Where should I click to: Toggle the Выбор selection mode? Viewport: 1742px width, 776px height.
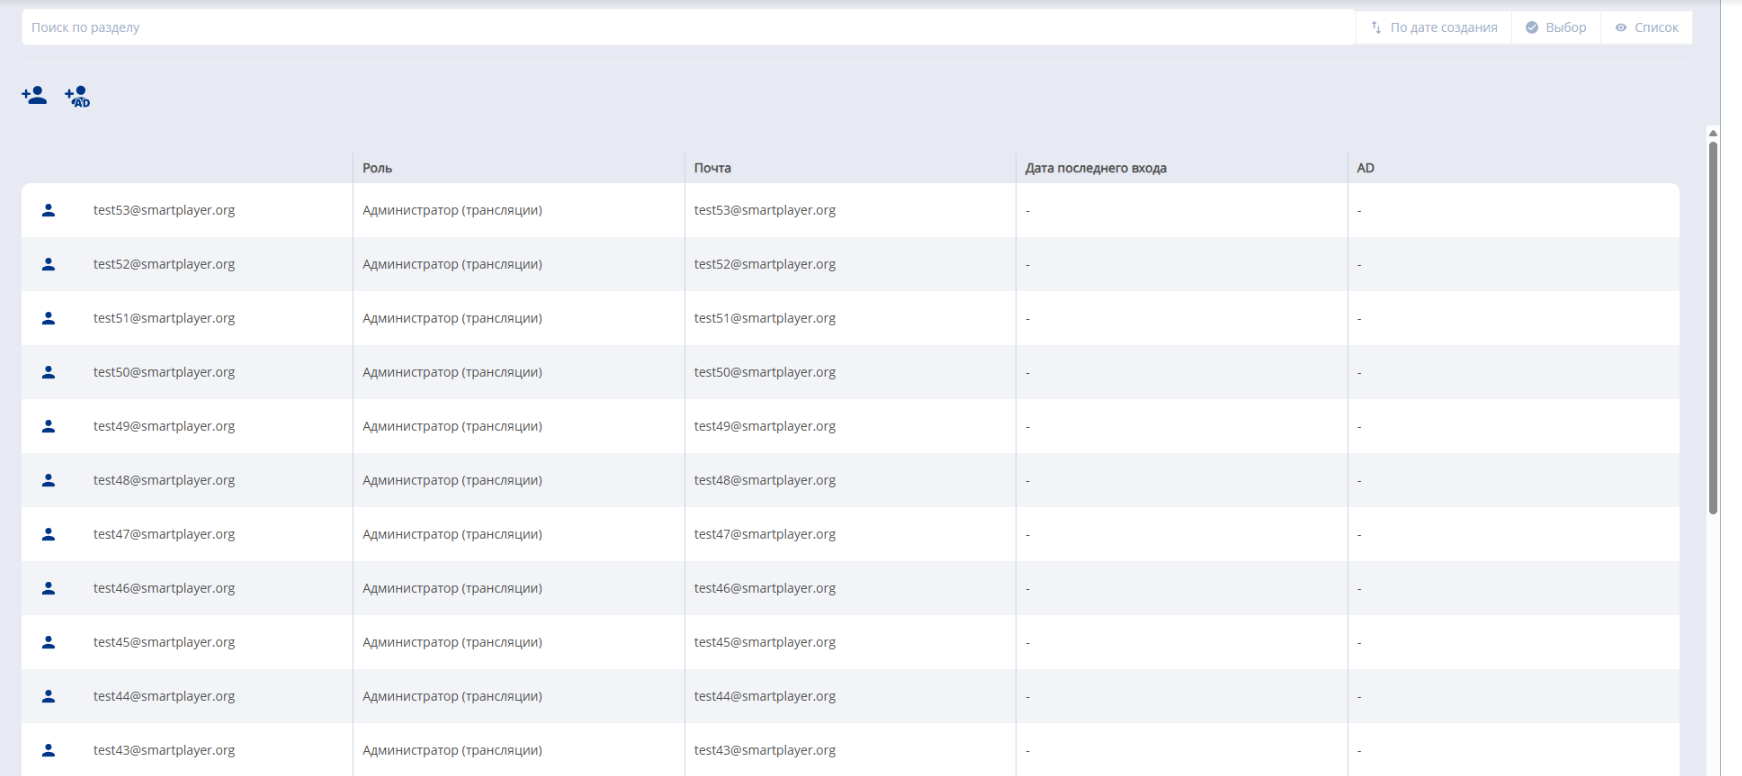pos(1556,28)
